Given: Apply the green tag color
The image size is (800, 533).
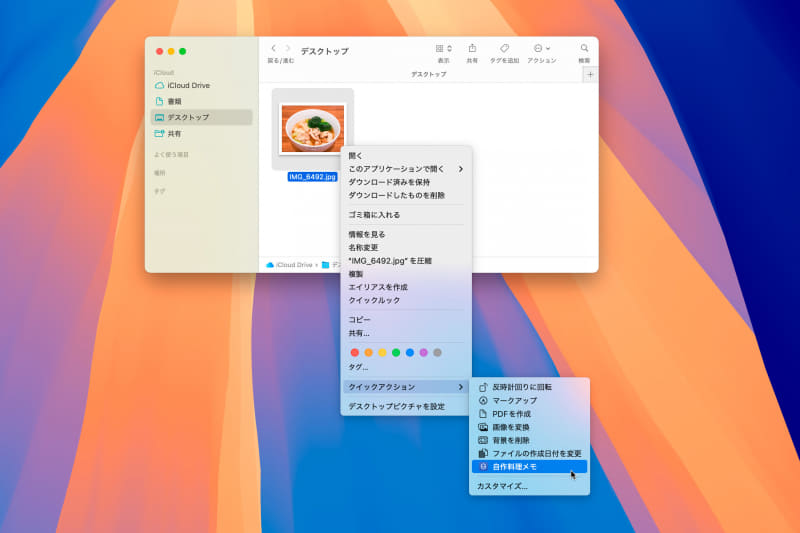Looking at the screenshot, I should (x=396, y=352).
